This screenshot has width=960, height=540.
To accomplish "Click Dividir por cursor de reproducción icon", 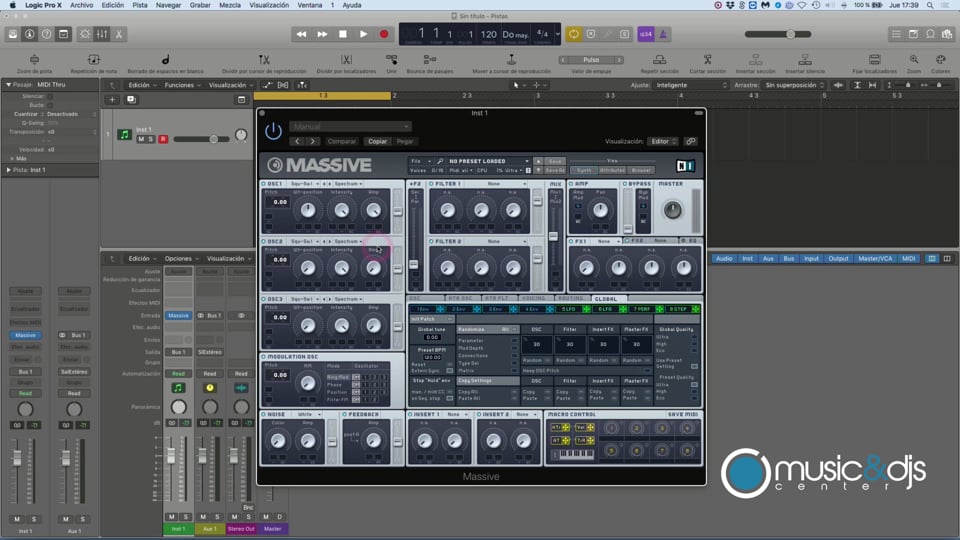I will click(264, 59).
